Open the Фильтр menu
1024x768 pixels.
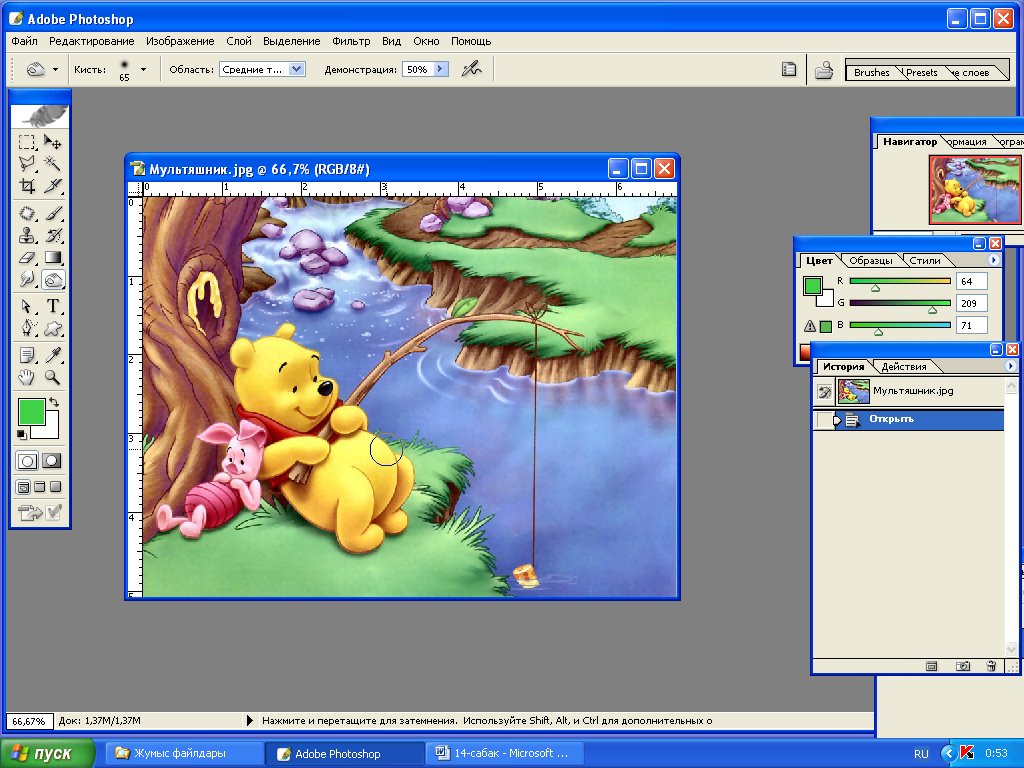click(351, 41)
